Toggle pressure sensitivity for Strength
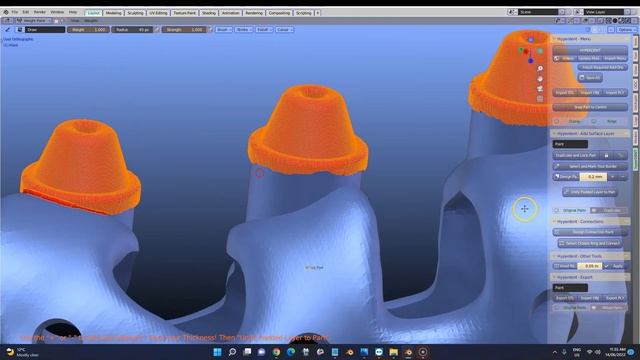 210,30
